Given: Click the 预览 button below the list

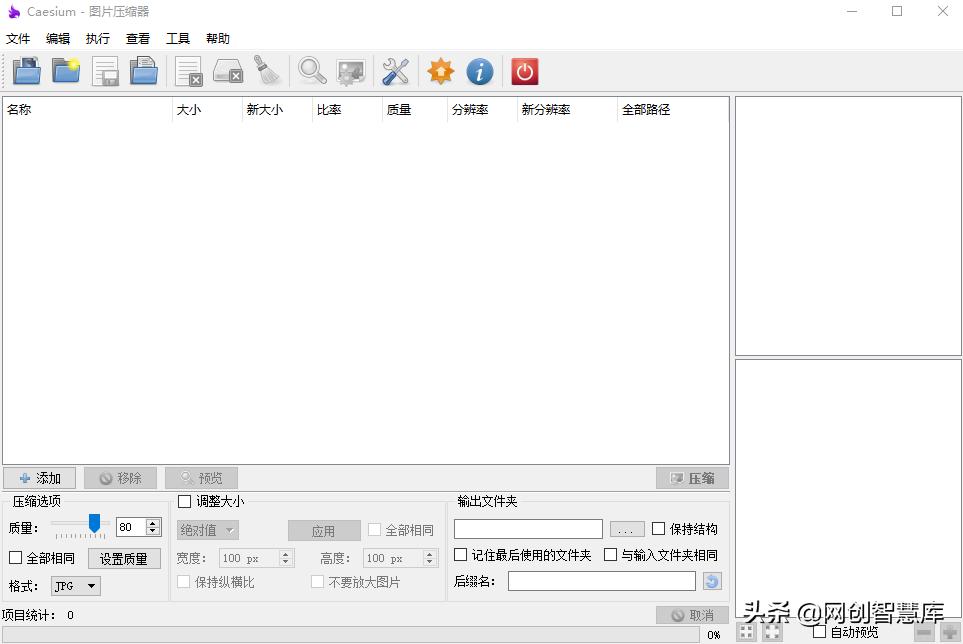Looking at the screenshot, I should [201, 478].
